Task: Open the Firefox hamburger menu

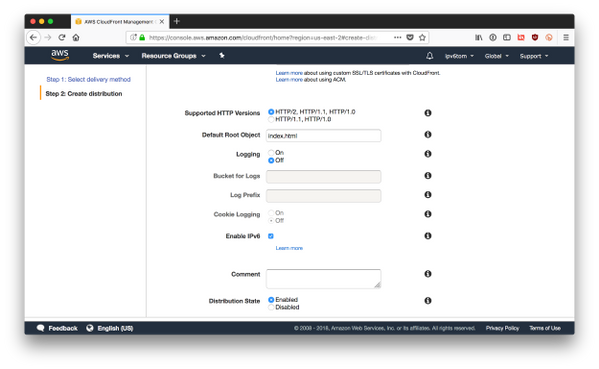Action: (566, 37)
